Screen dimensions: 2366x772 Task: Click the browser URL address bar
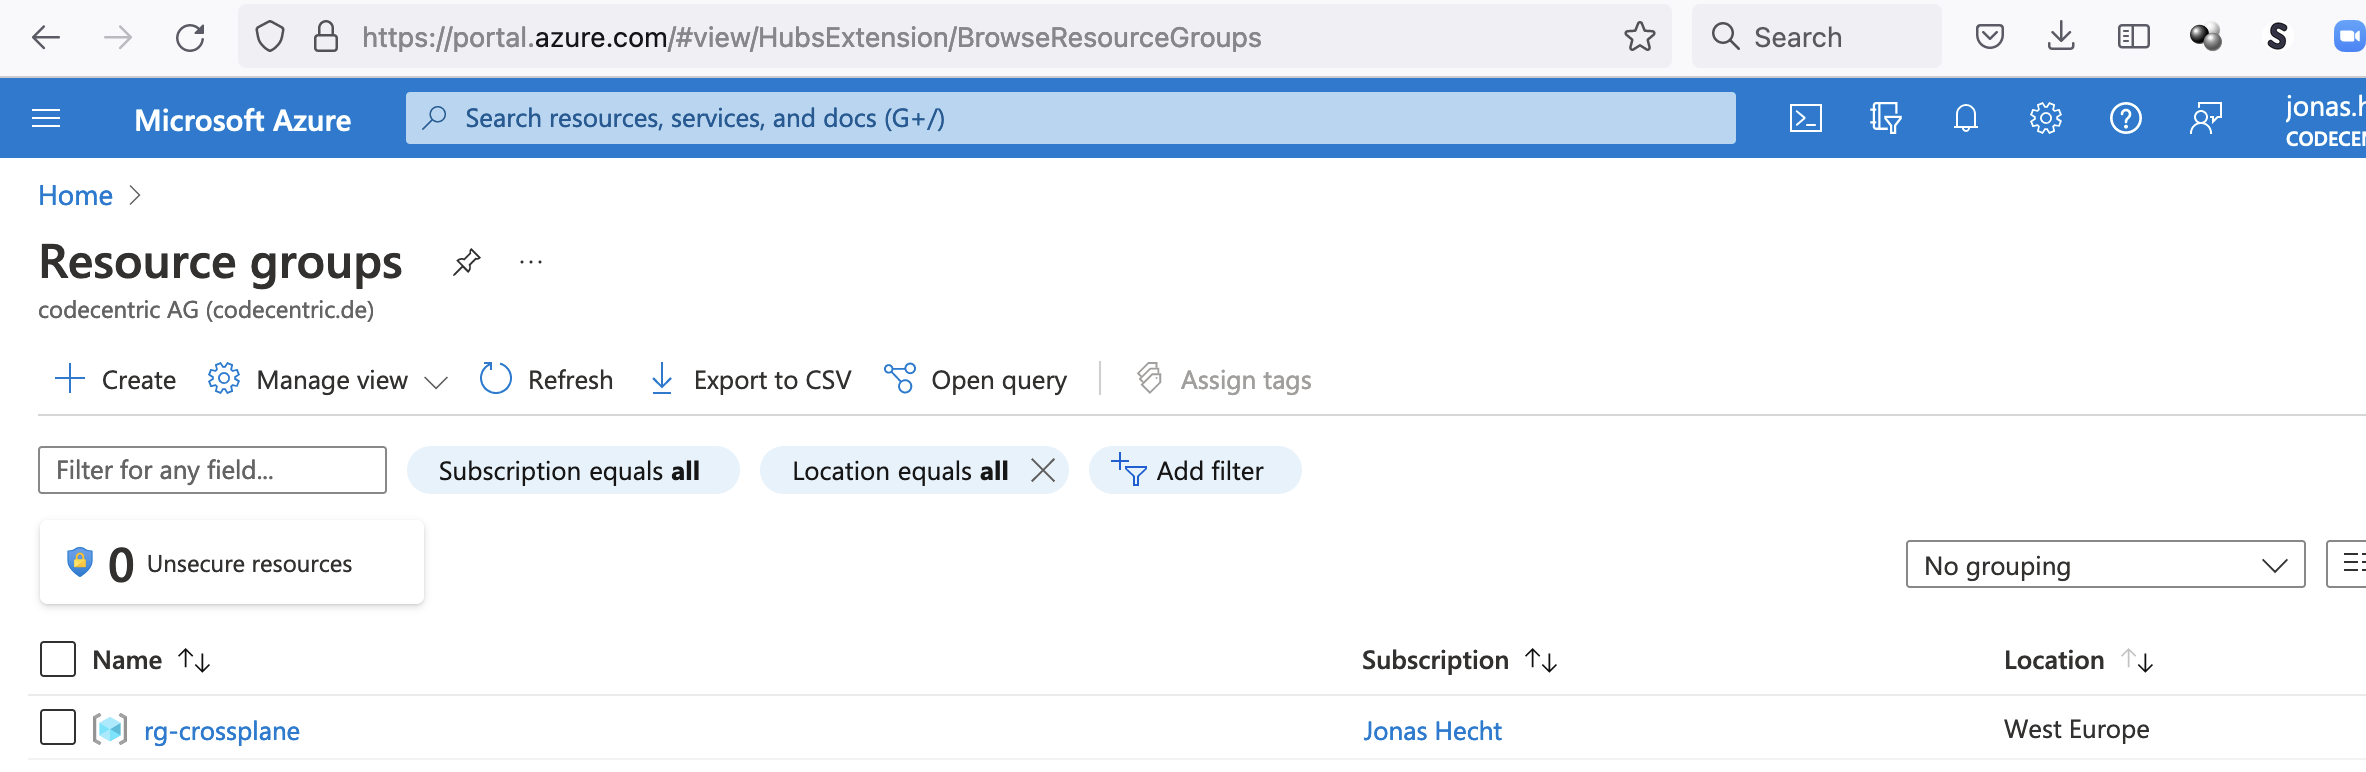(x=955, y=37)
